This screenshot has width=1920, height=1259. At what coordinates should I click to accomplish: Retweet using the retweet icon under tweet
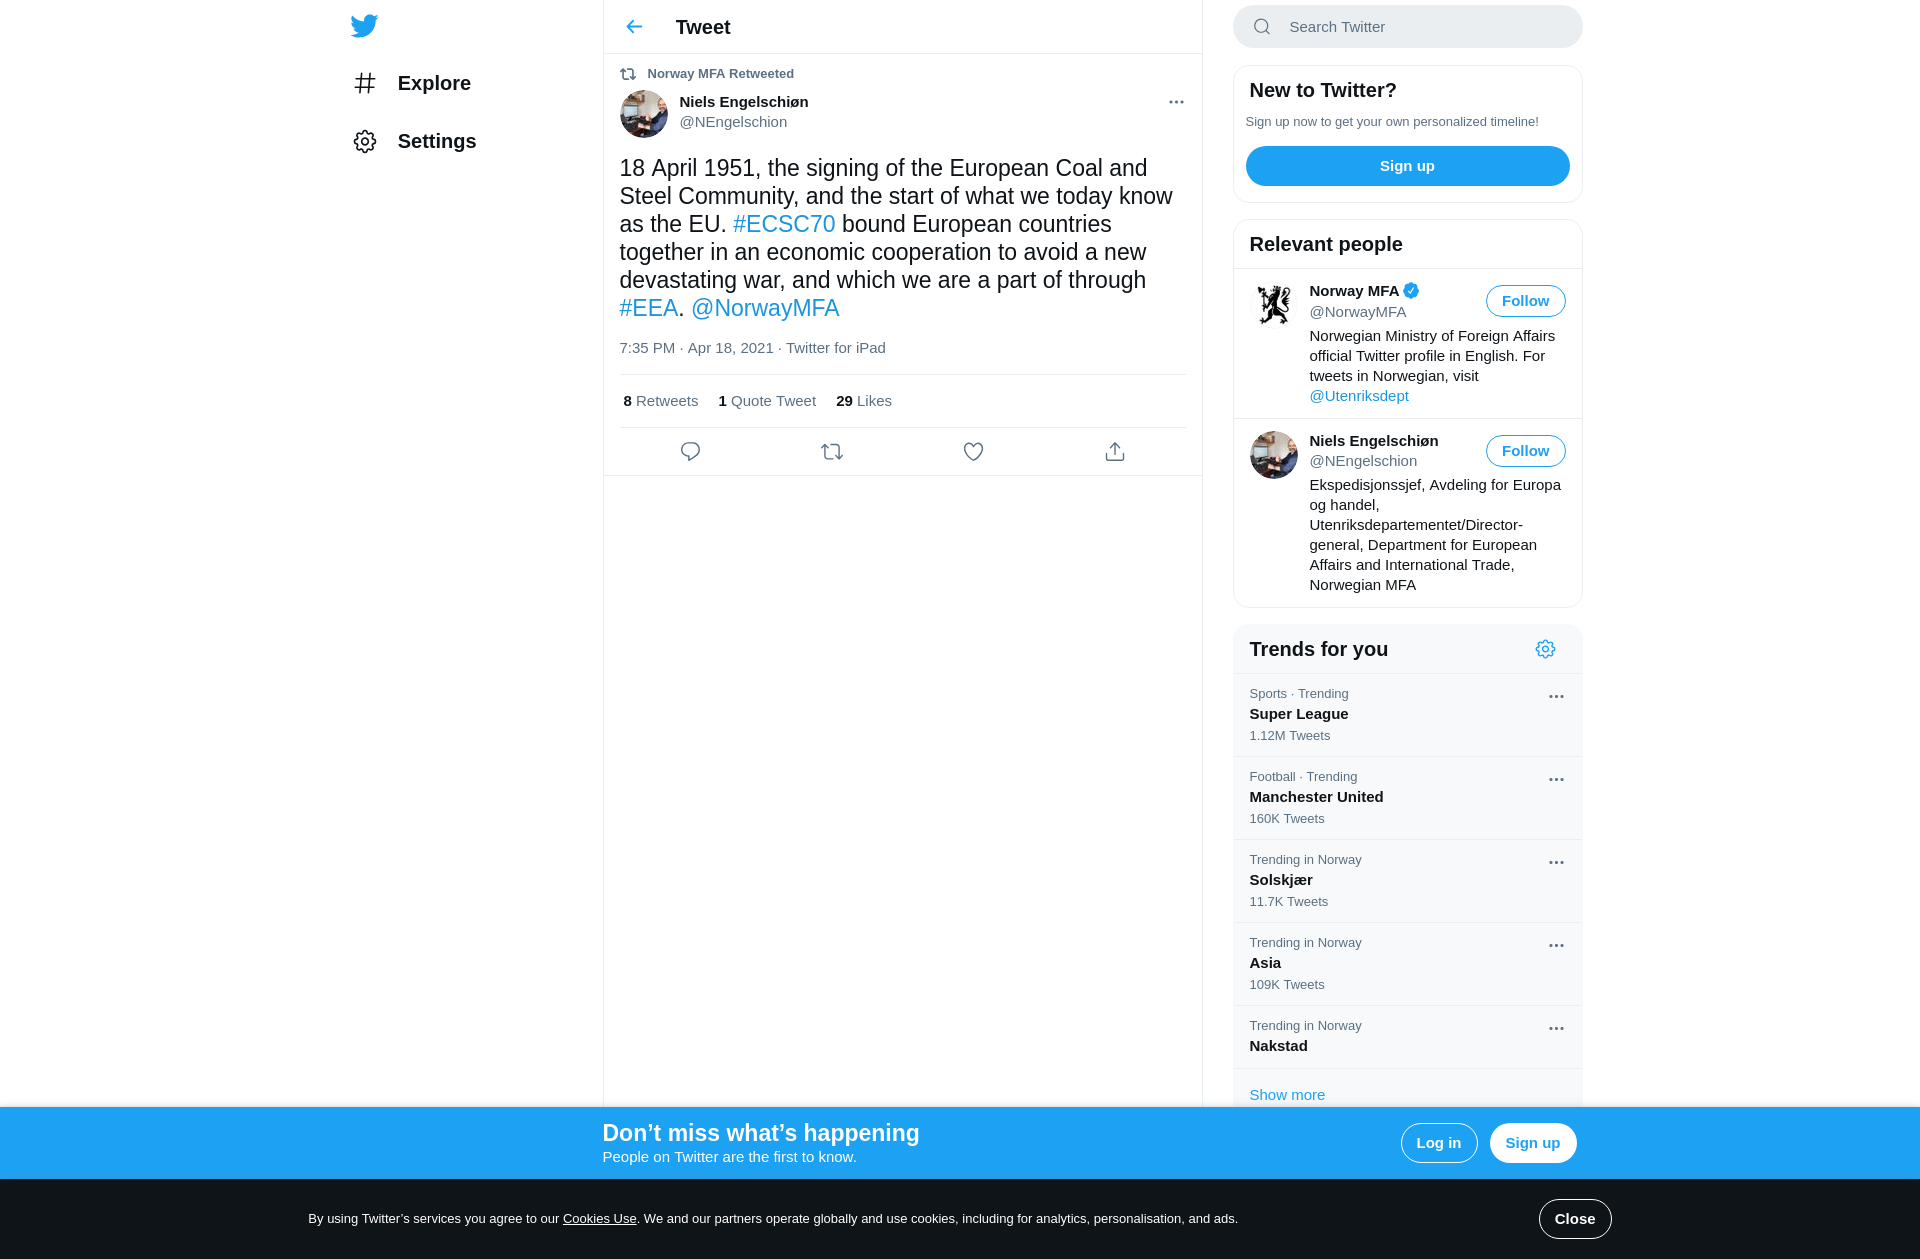pyautogui.click(x=832, y=452)
